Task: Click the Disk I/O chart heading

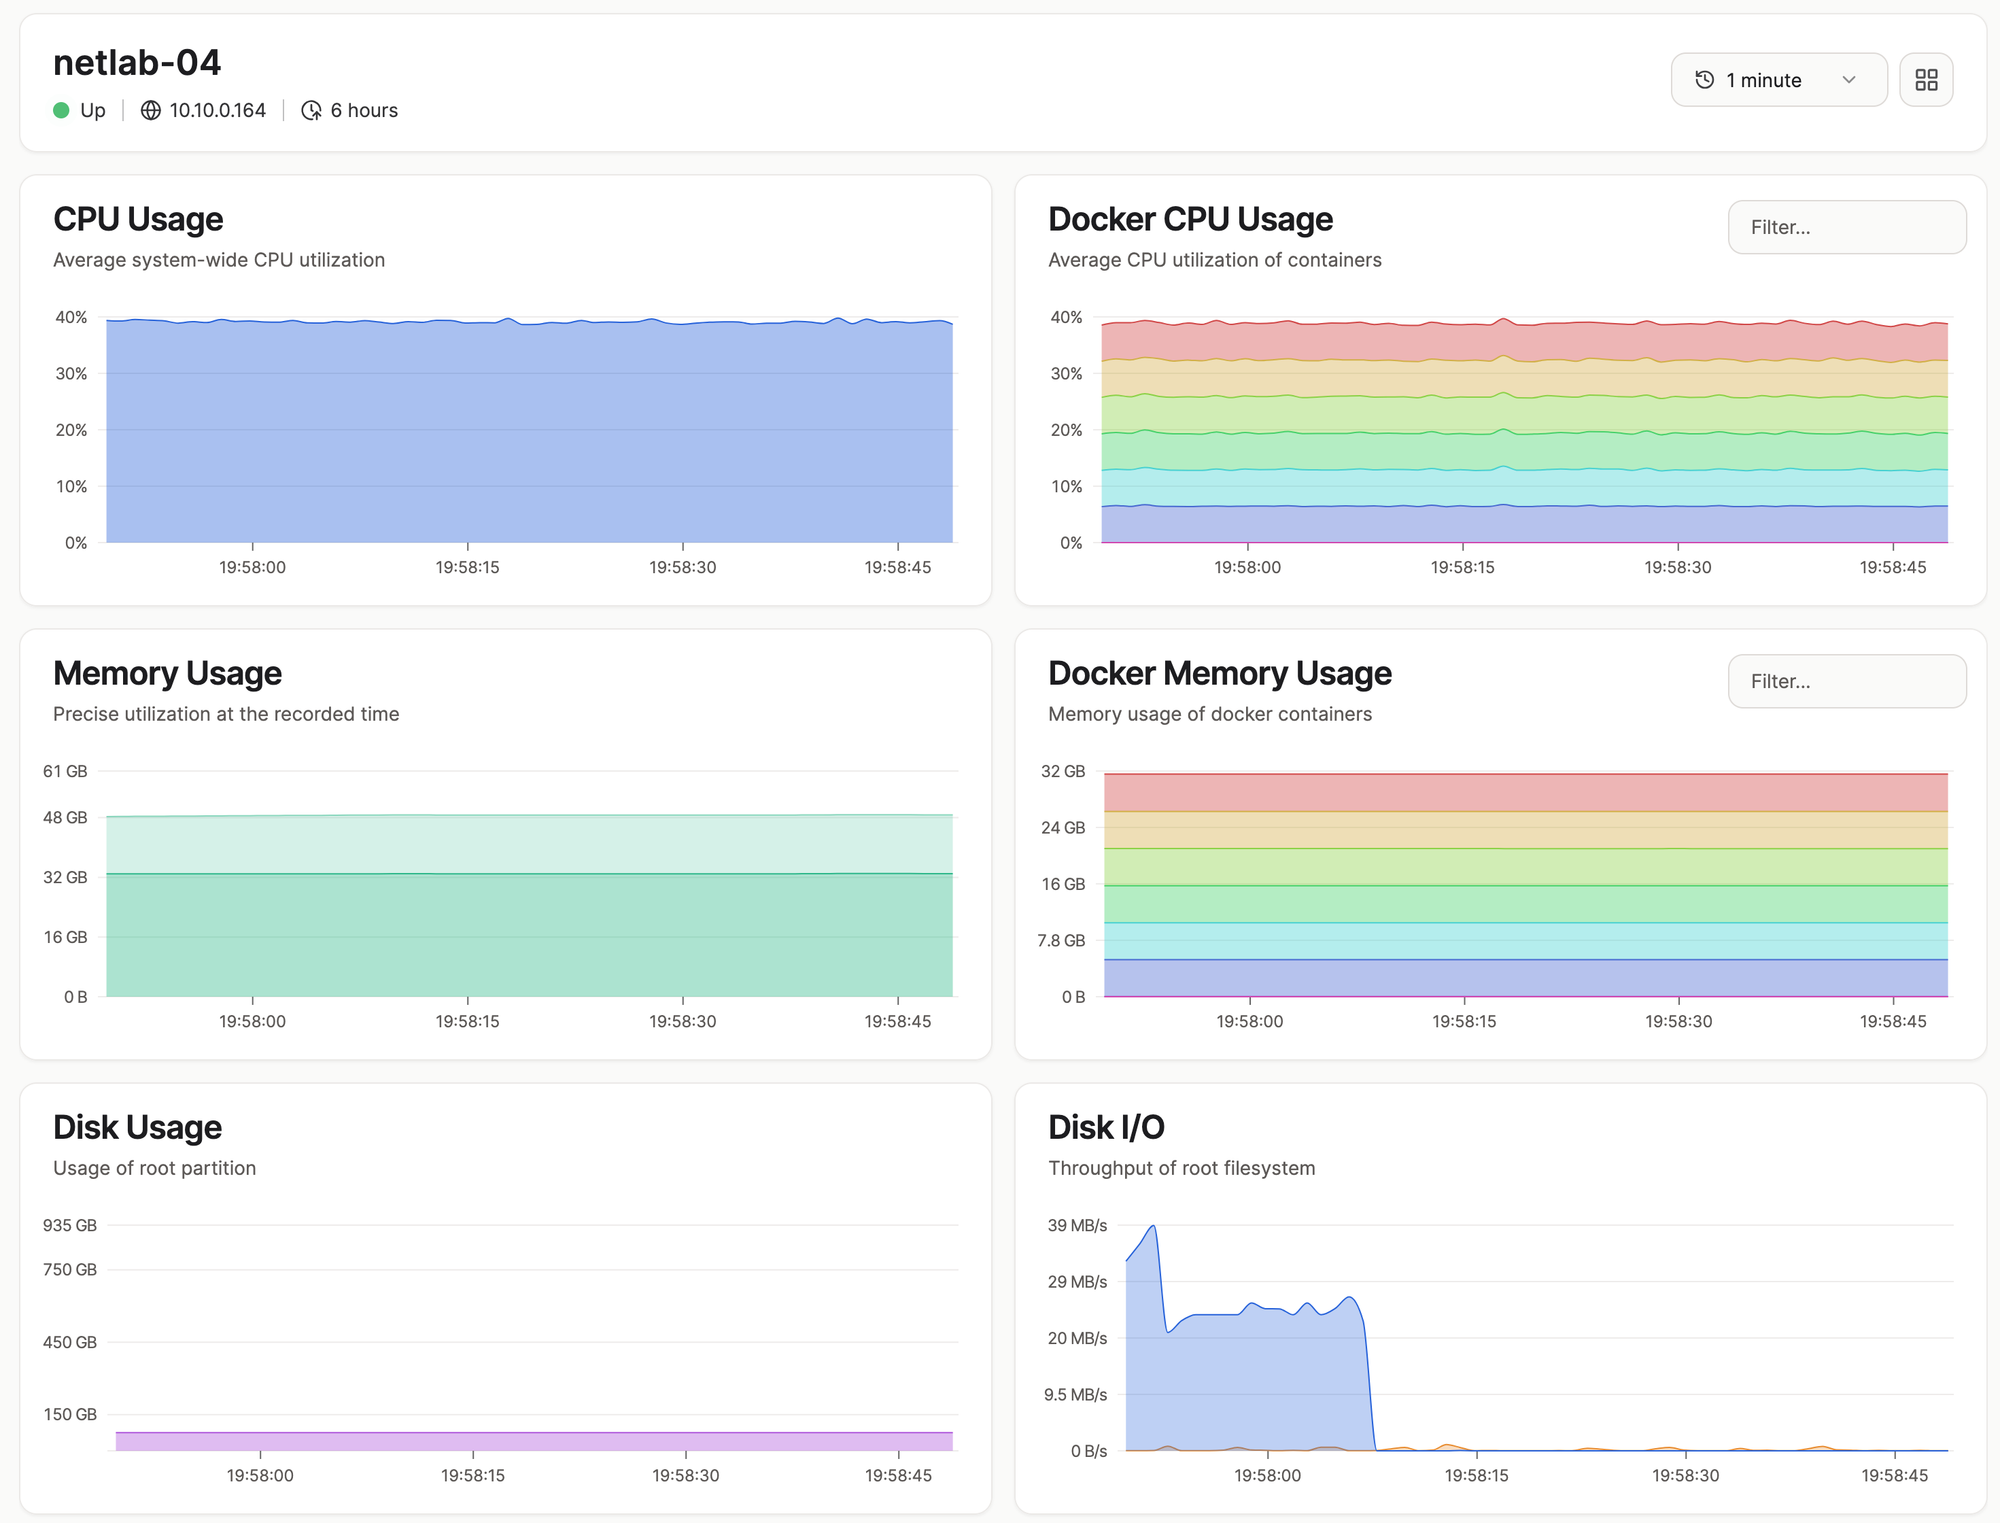Action: pyautogui.click(x=1106, y=1127)
